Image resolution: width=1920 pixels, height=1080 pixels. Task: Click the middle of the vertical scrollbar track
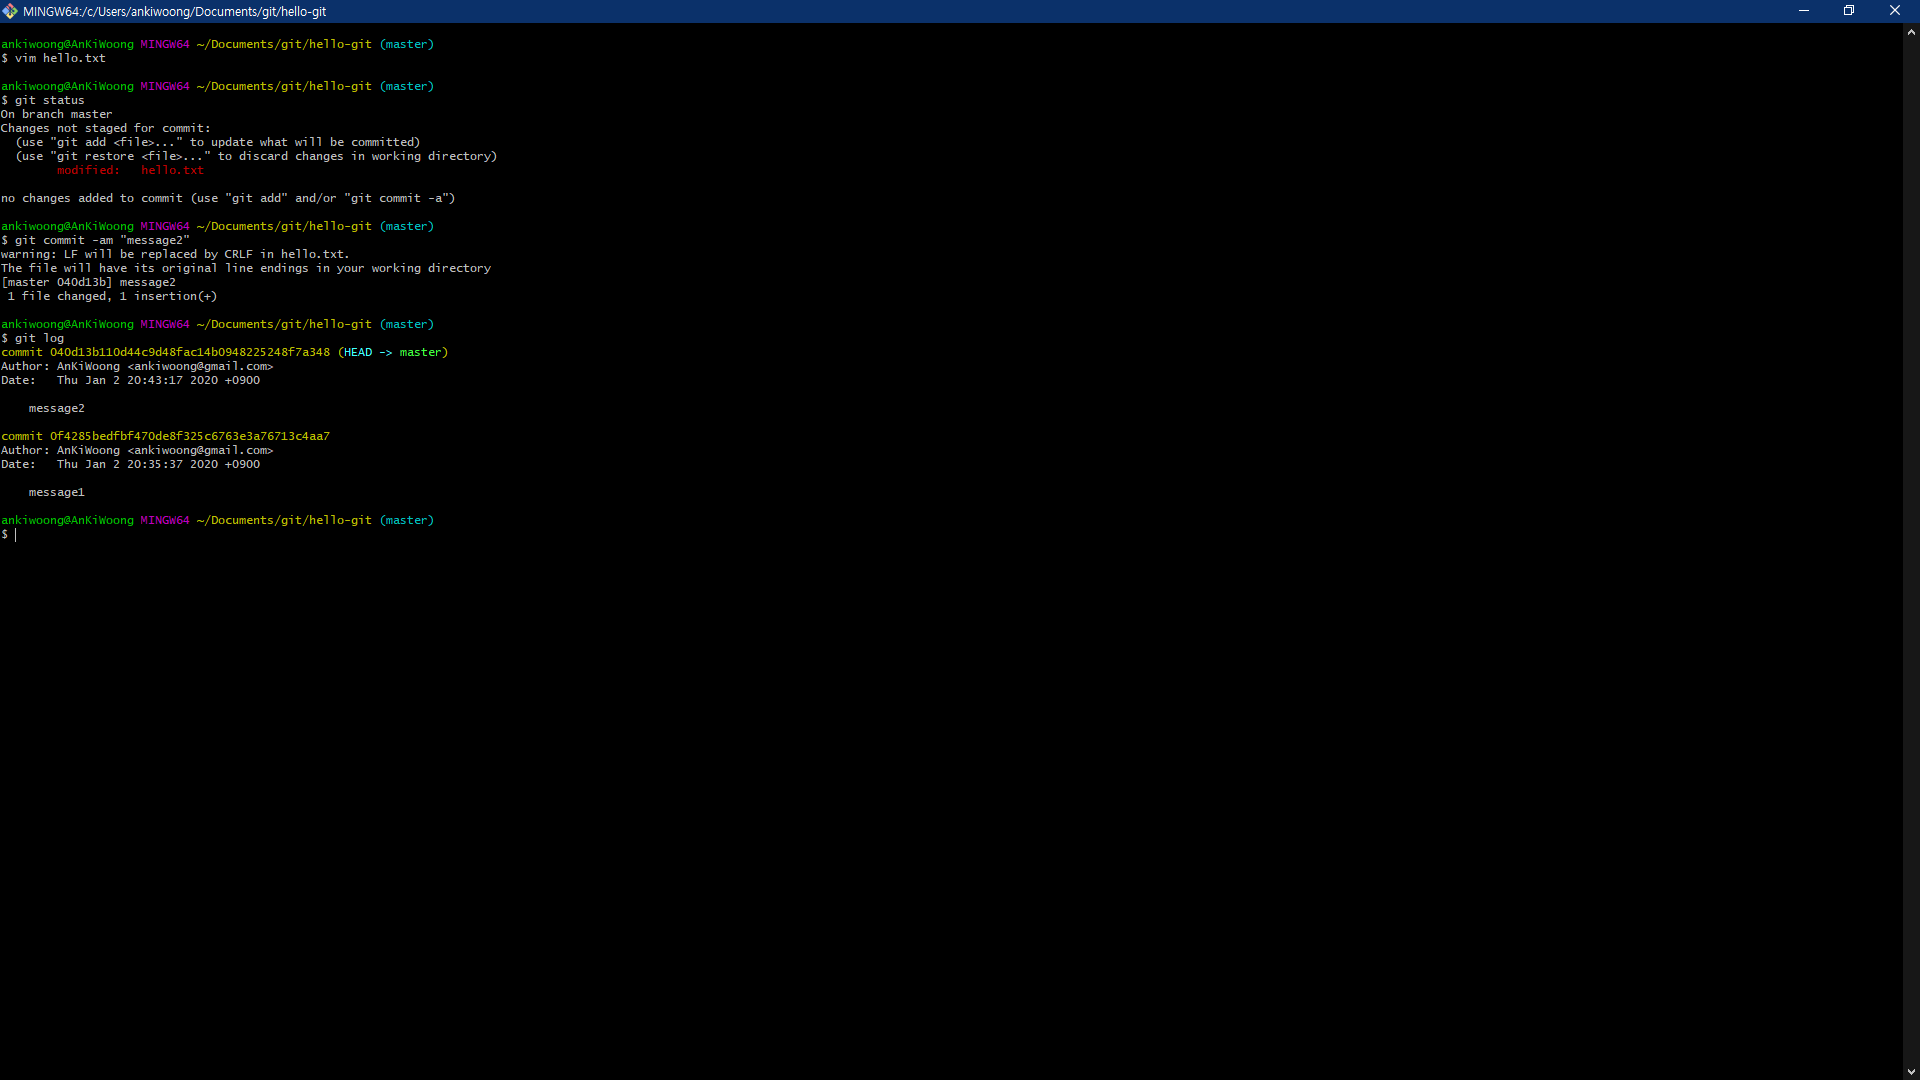click(1911, 552)
